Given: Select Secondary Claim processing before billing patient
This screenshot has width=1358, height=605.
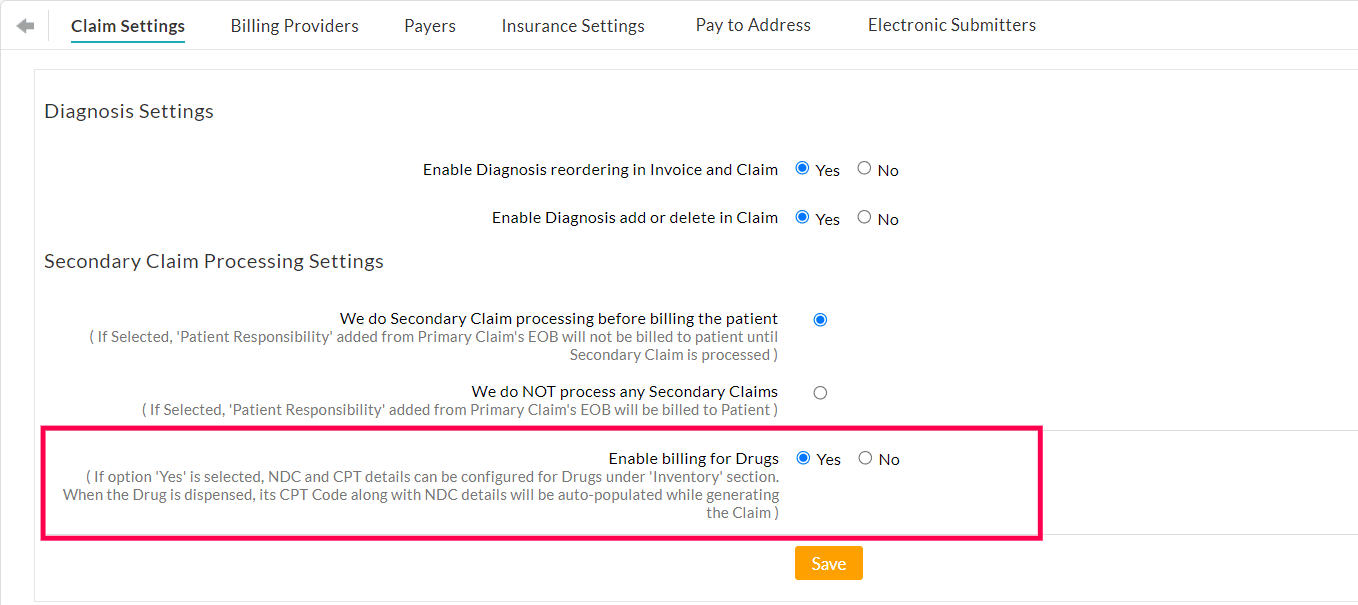Looking at the screenshot, I should pyautogui.click(x=820, y=319).
